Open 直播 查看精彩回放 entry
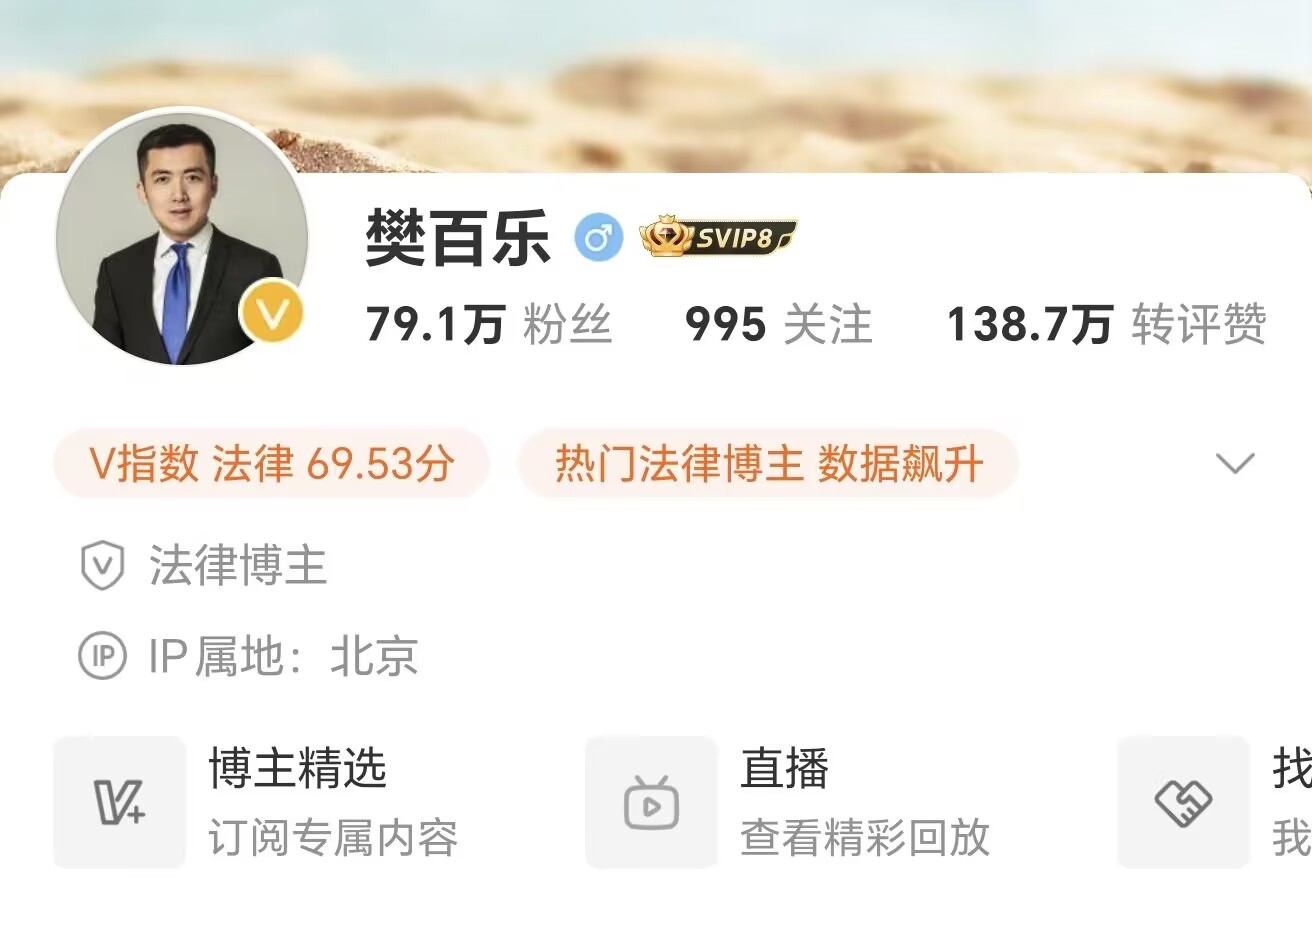The image size is (1312, 944). [x=865, y=802]
